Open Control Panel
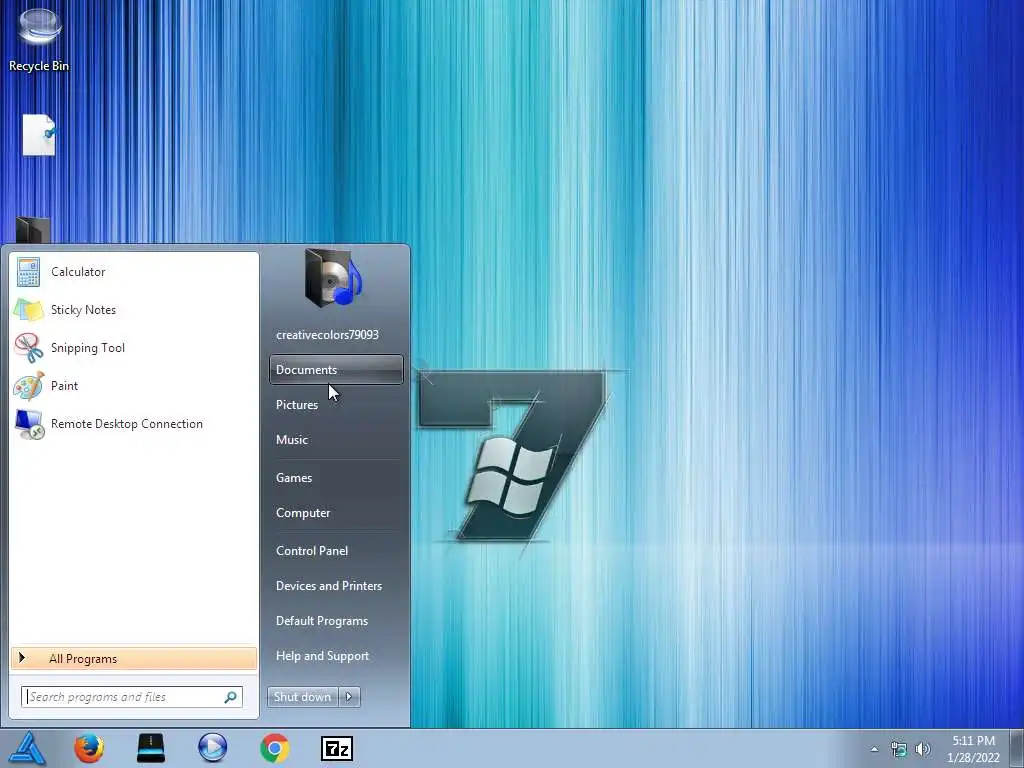This screenshot has height=768, width=1024. (x=336, y=551)
